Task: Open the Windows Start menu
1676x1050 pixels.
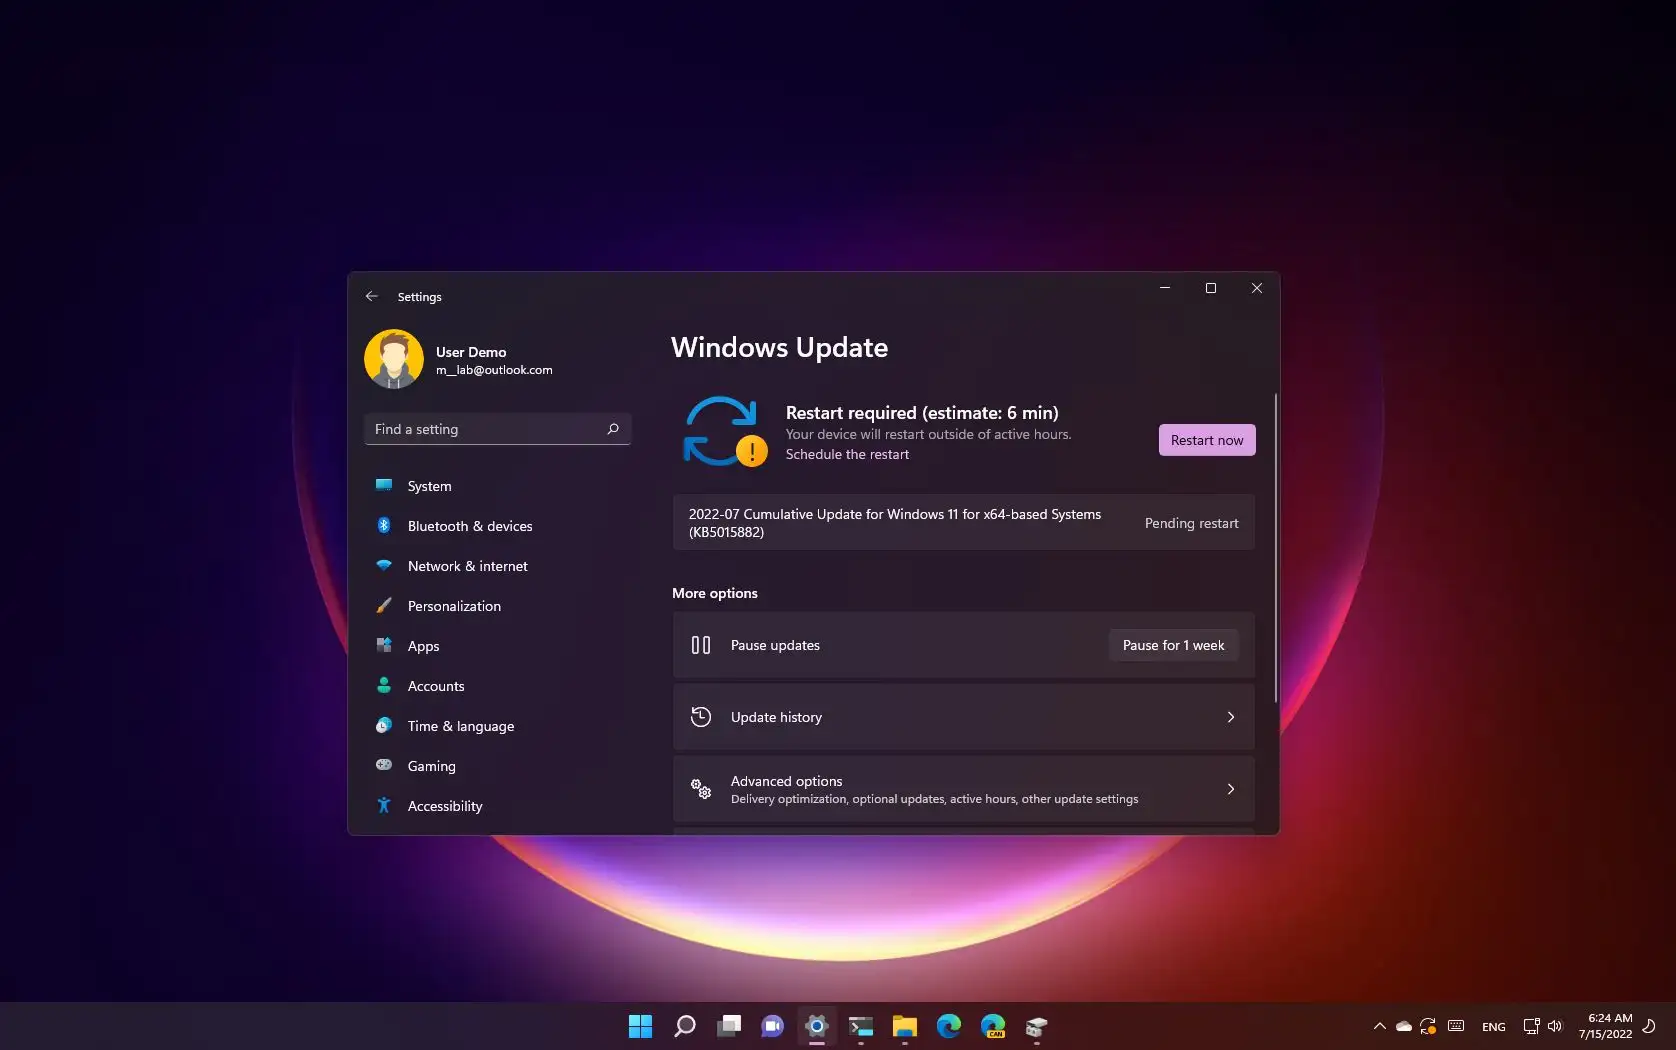Action: pyautogui.click(x=640, y=1026)
